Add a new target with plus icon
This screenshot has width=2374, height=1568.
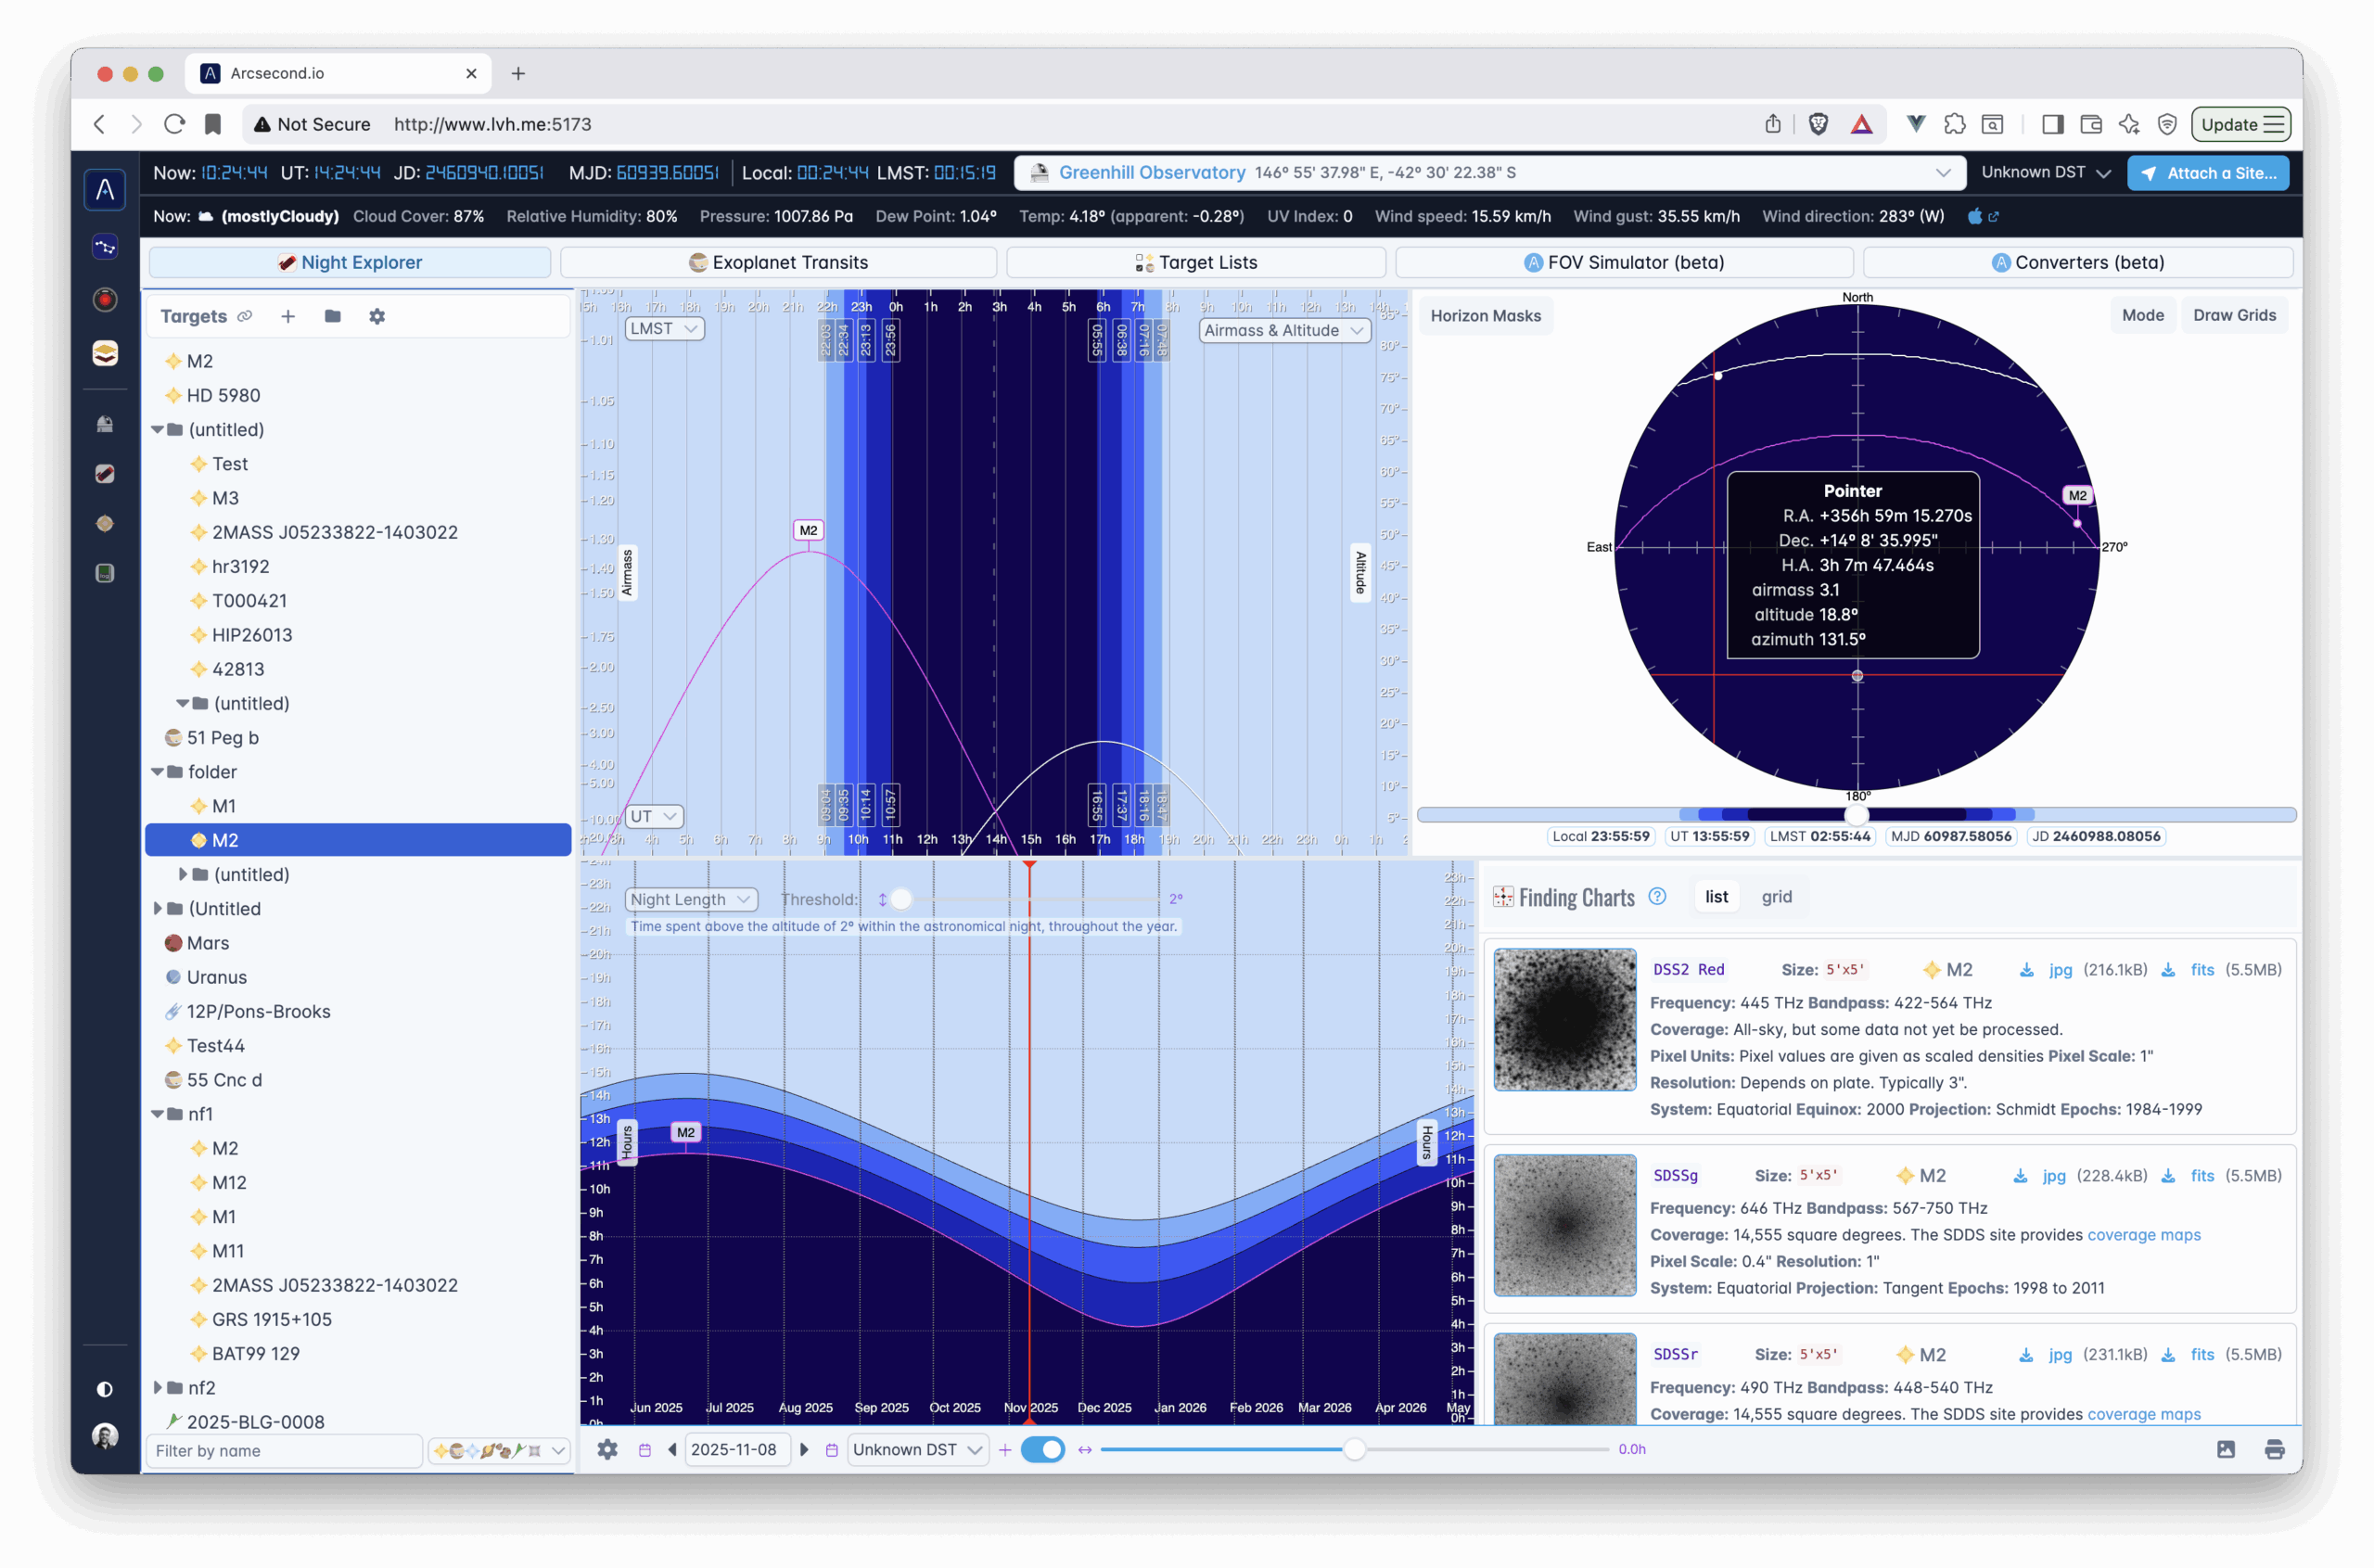click(x=288, y=316)
